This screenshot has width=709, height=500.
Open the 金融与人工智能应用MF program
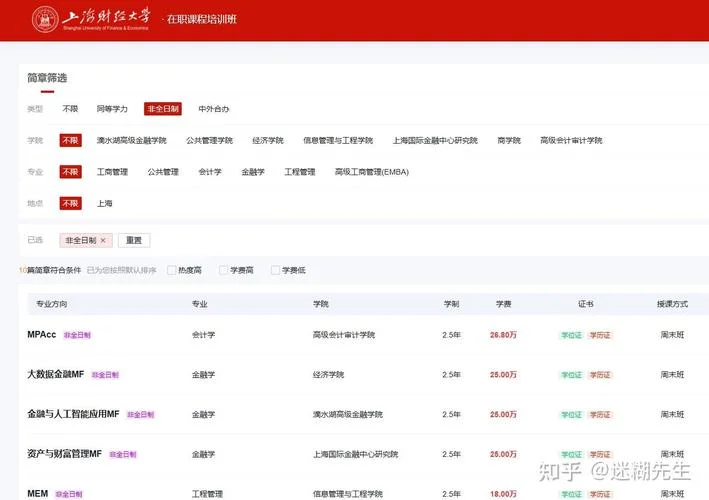point(73,414)
